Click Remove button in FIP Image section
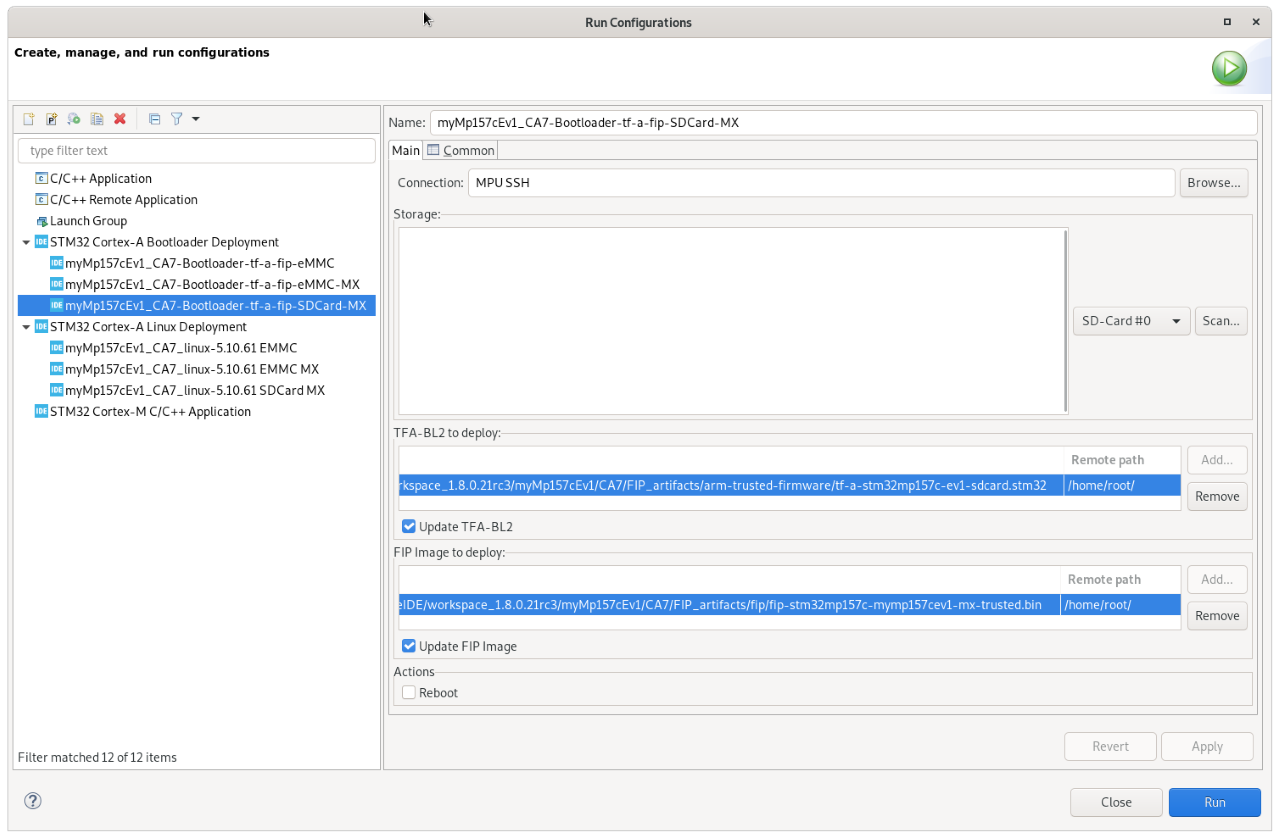The image size is (1280, 839). tap(1217, 616)
